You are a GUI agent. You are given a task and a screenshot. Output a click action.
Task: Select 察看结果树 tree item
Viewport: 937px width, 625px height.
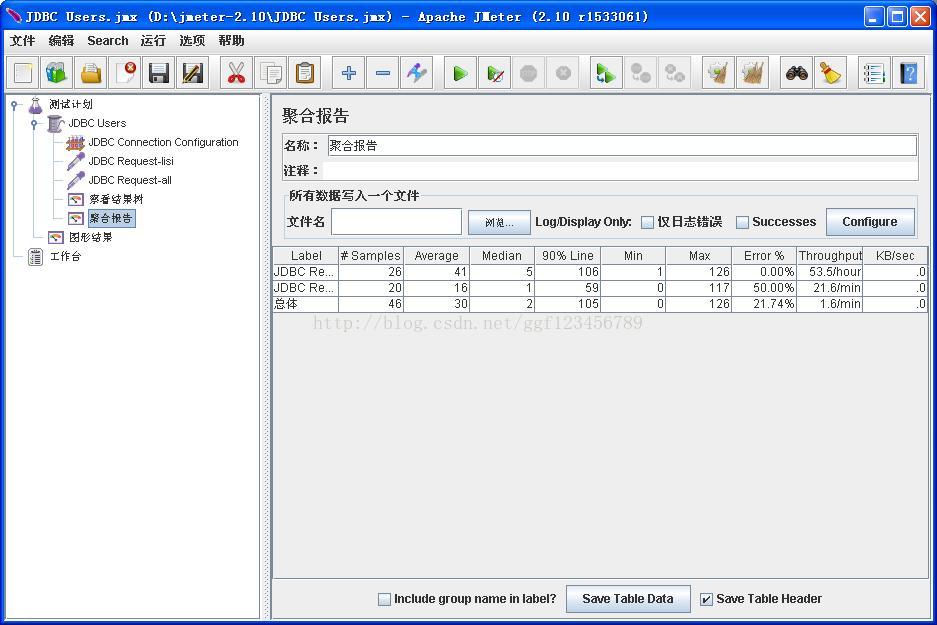[x=116, y=199]
